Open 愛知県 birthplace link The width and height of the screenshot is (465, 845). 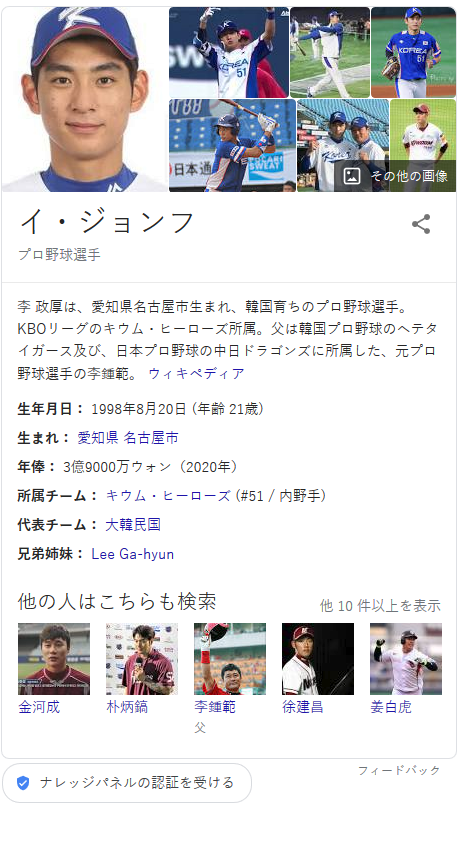pyautogui.click(x=98, y=438)
